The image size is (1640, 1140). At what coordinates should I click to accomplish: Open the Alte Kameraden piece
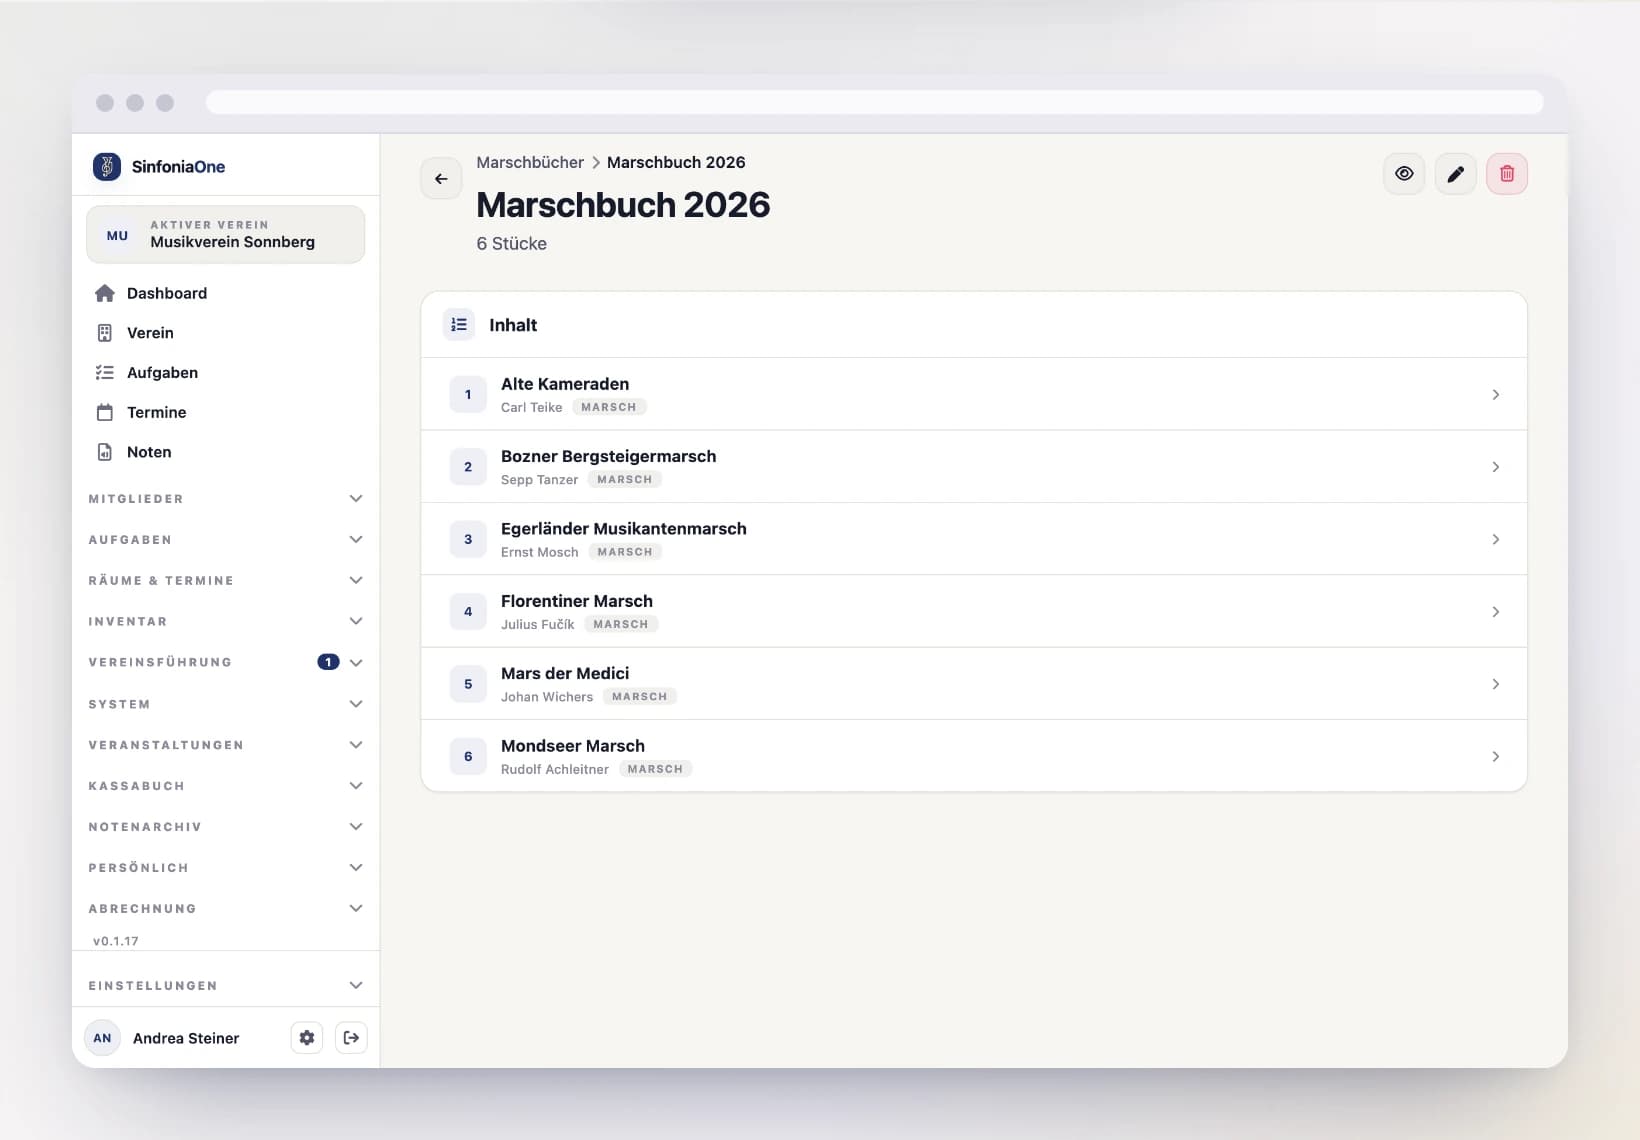974,394
